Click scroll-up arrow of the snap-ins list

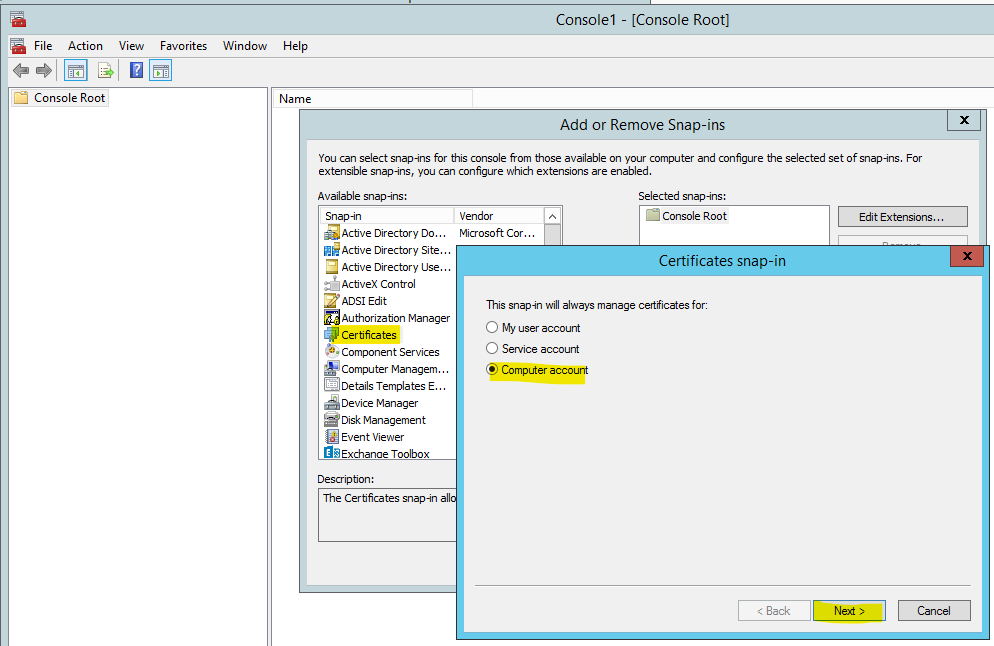[553, 216]
